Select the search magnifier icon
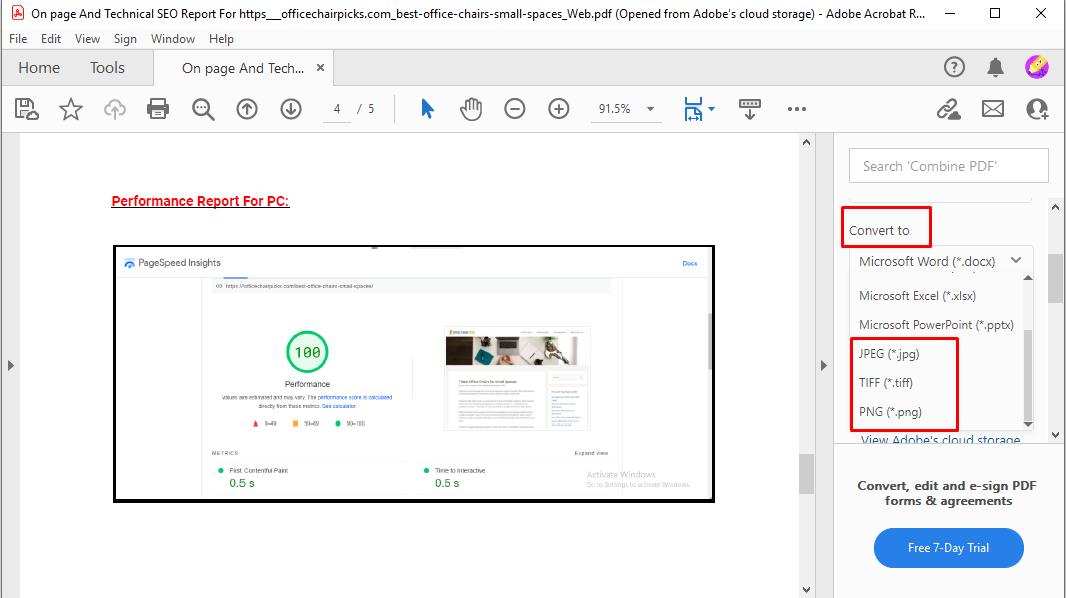1066x598 pixels. pos(203,108)
